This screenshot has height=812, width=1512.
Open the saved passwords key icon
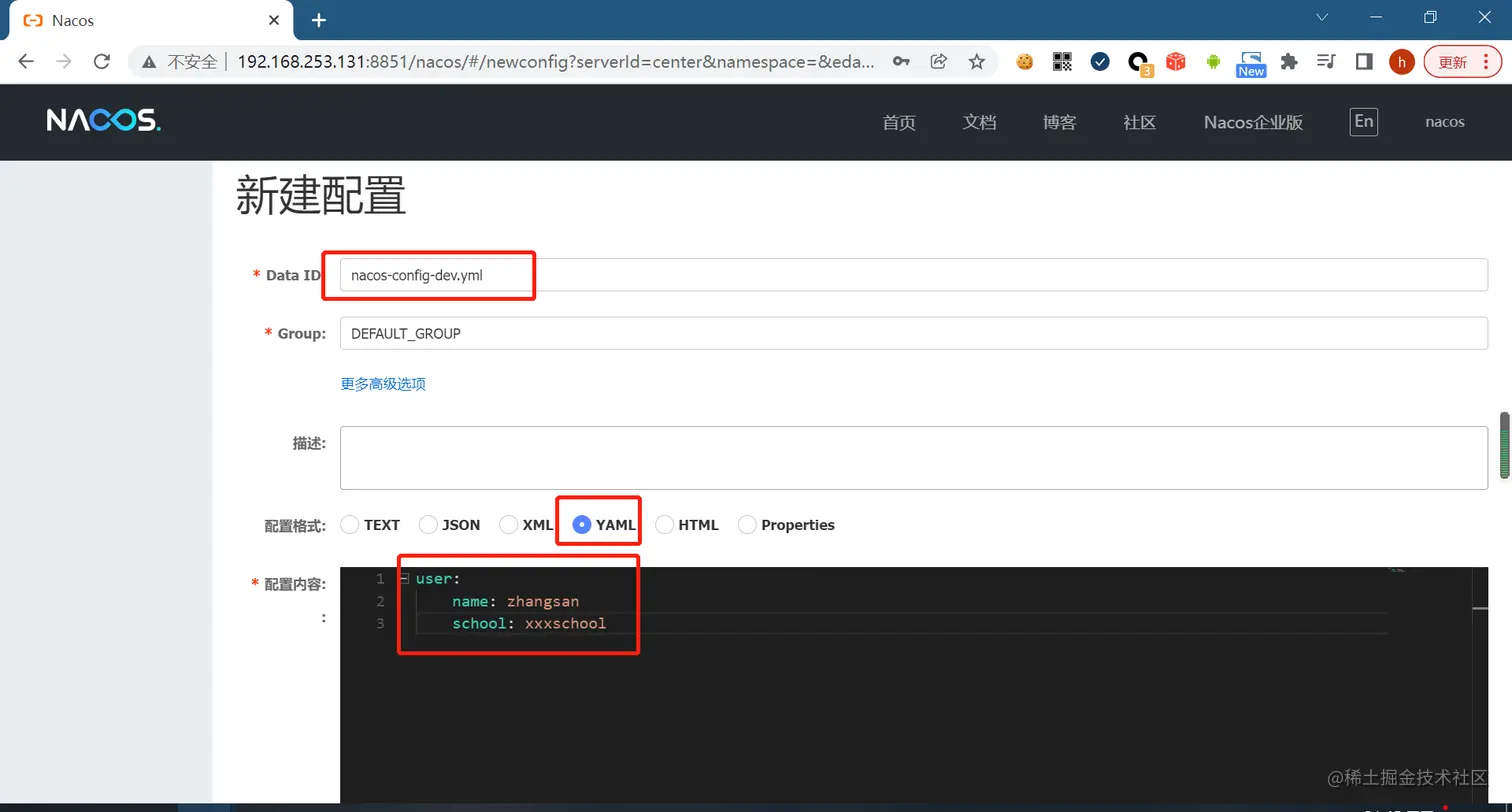coord(901,62)
